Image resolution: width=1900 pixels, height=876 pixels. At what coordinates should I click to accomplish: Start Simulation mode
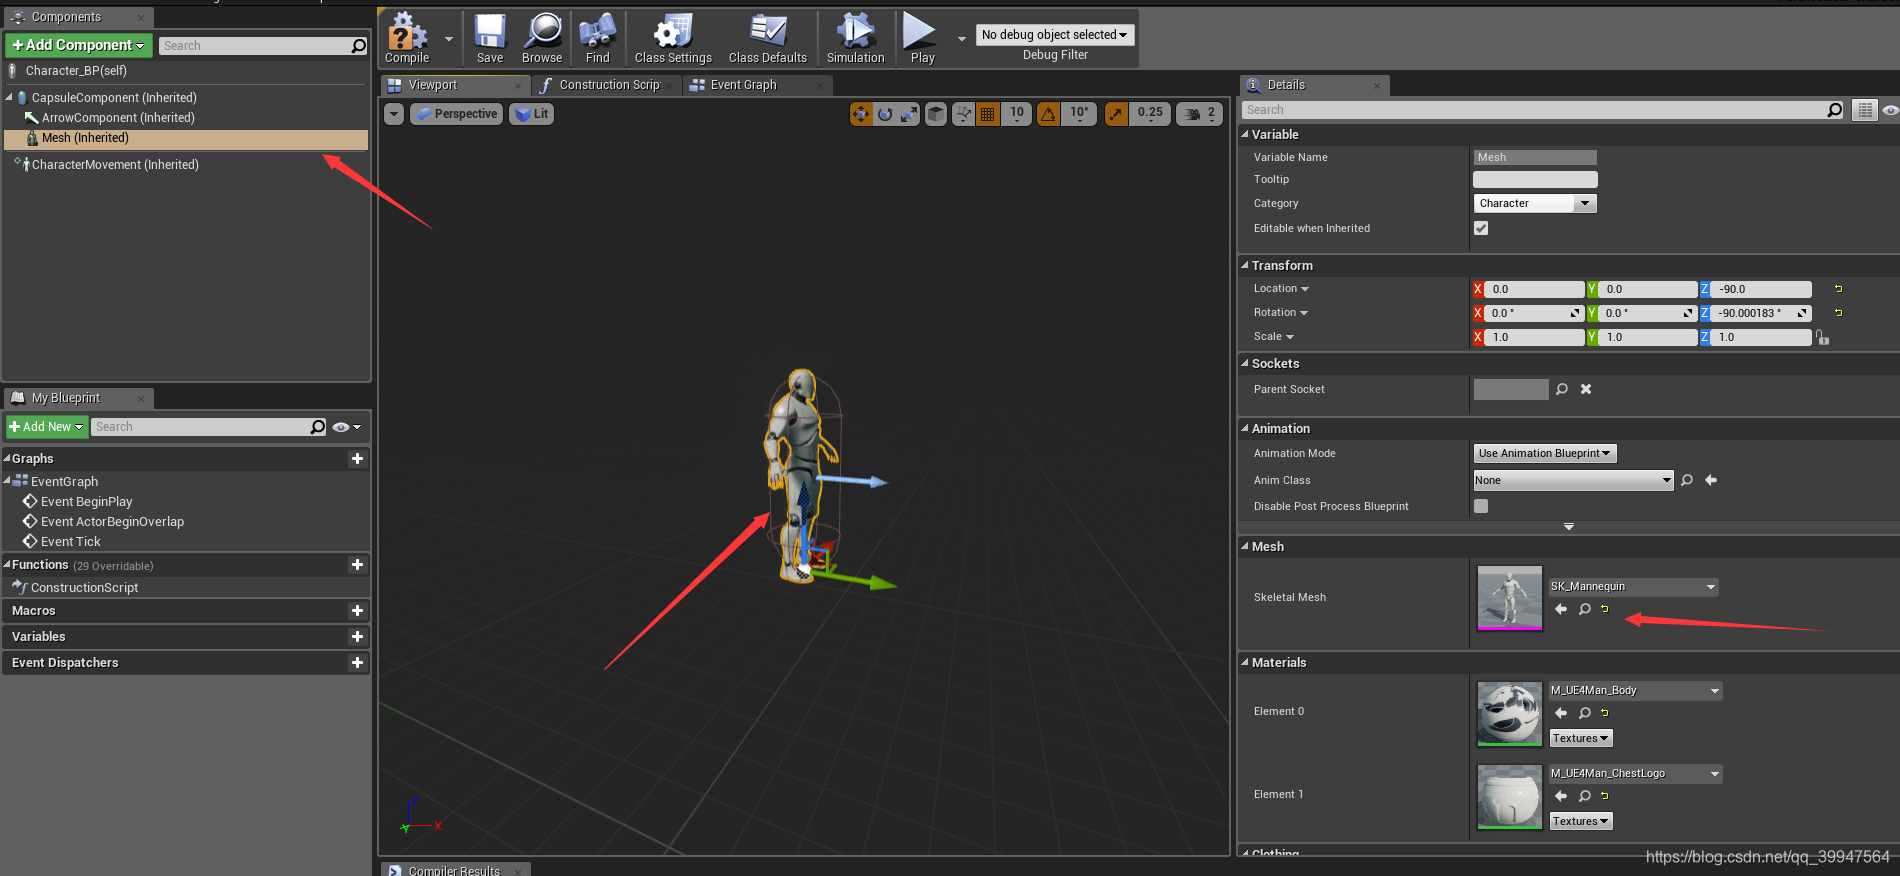pos(856,39)
